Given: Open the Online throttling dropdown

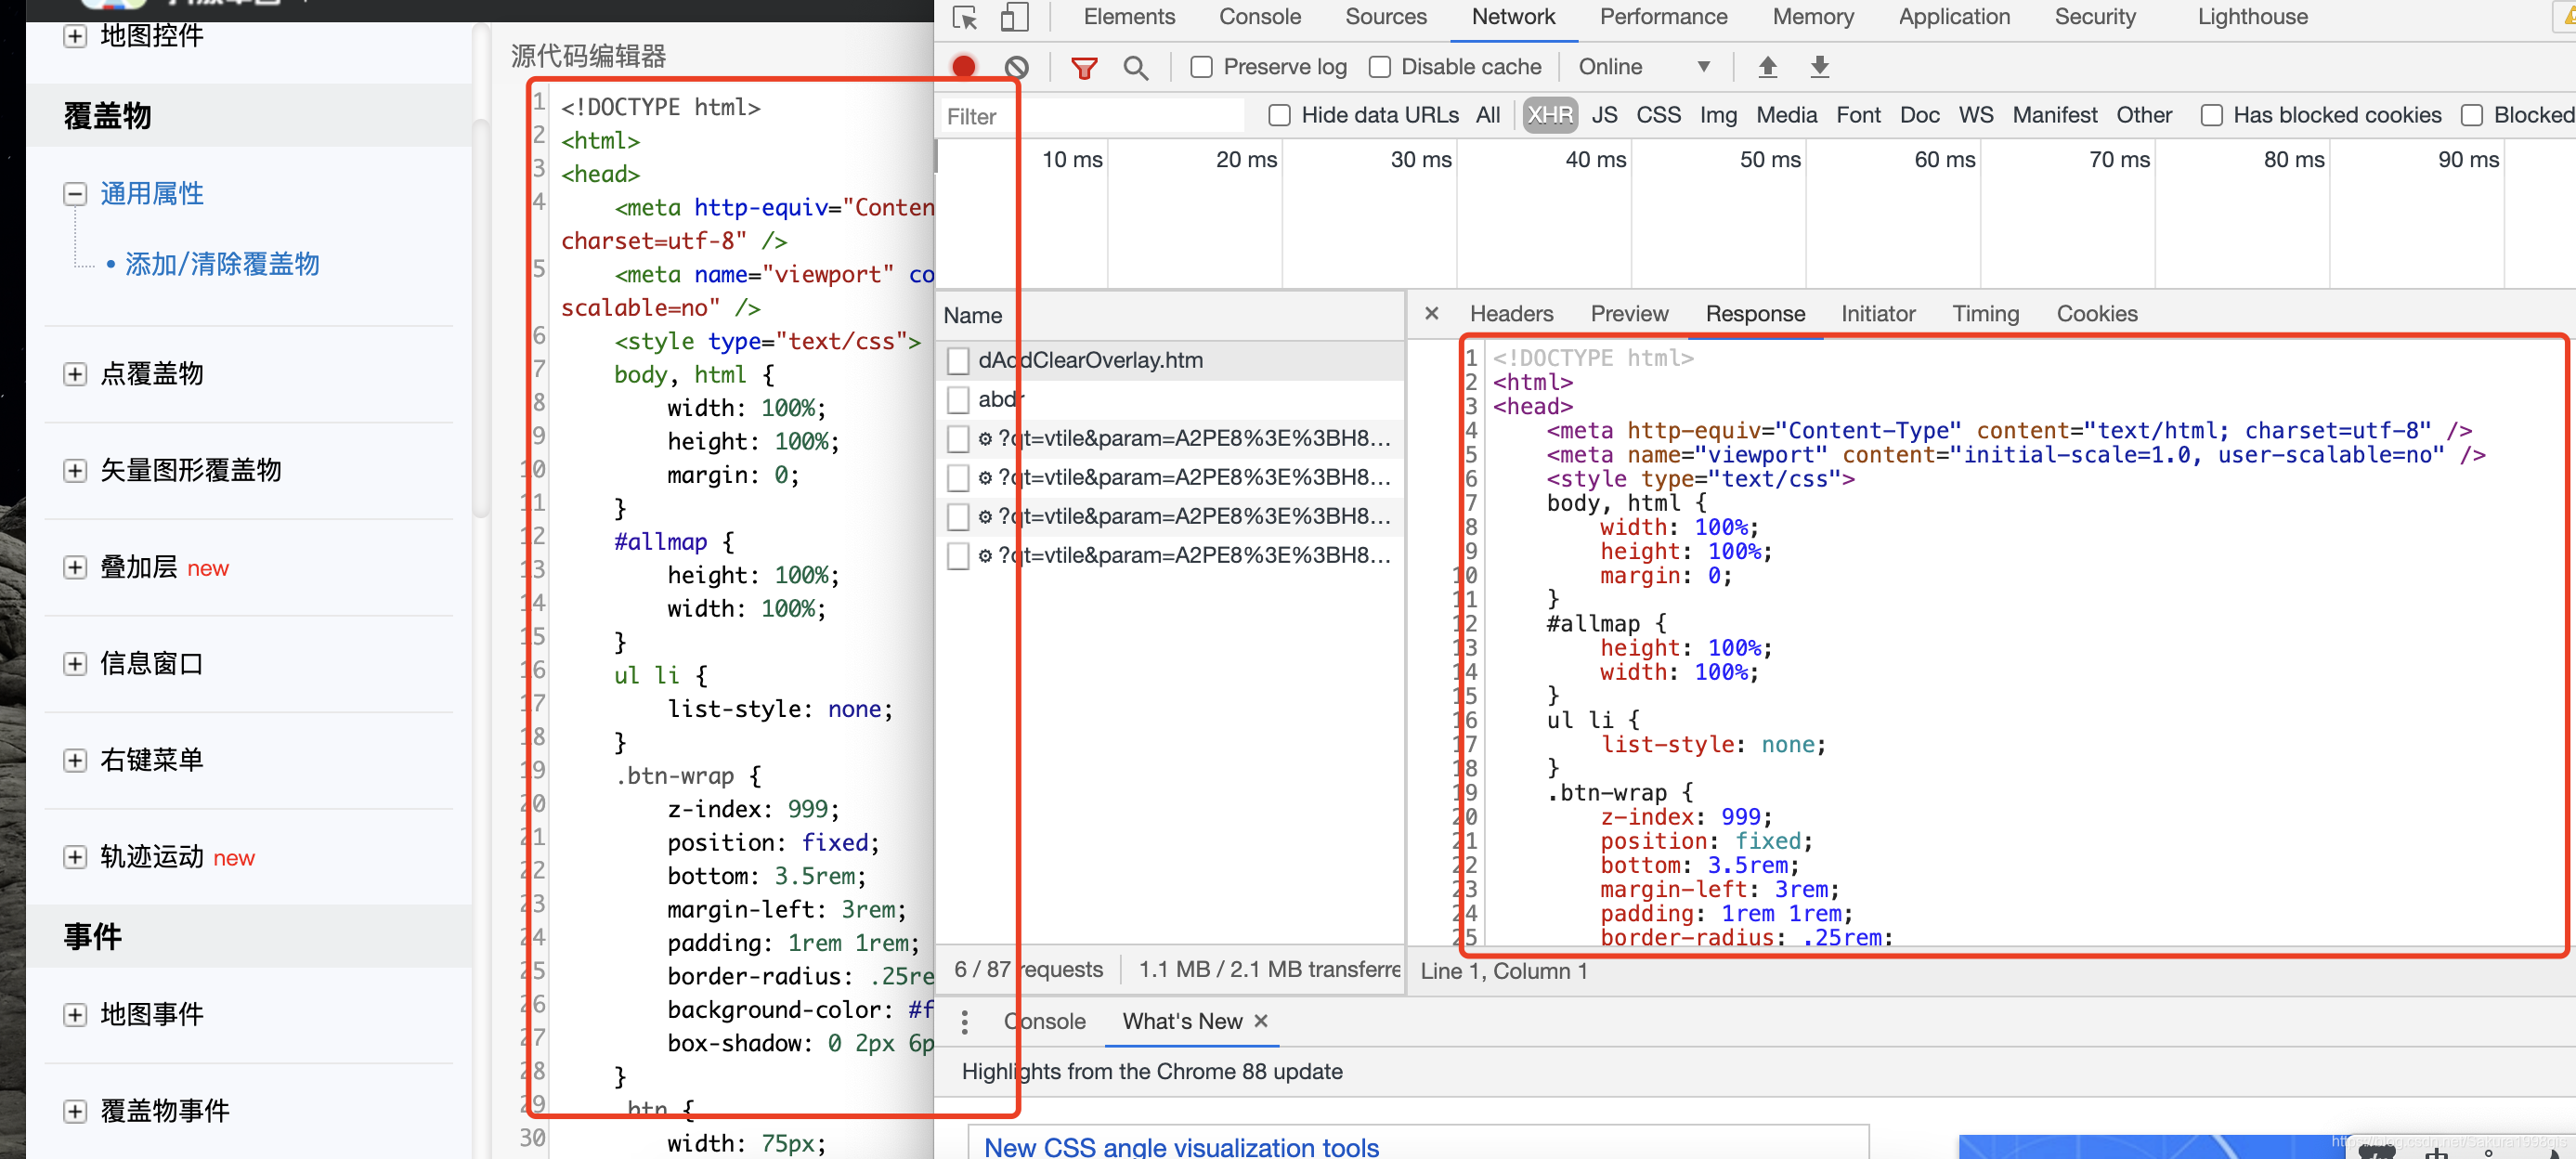Looking at the screenshot, I should [1643, 67].
